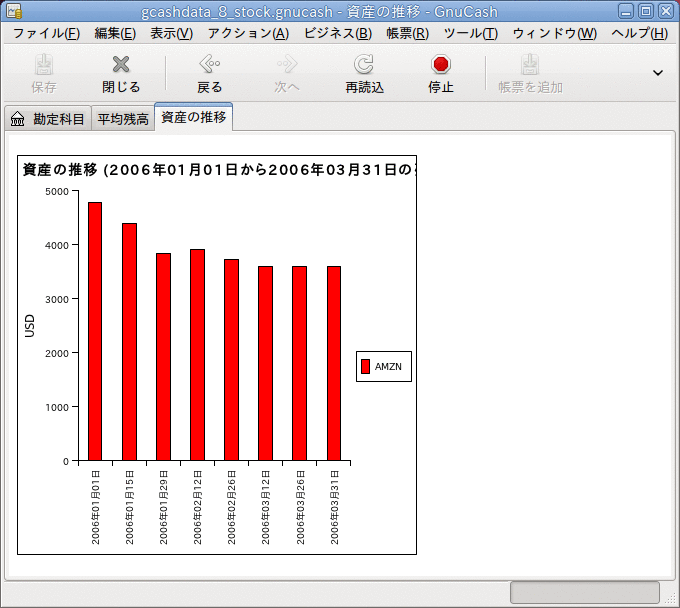Click the progress bar in status bar
The width and height of the screenshot is (680, 608).
coord(584,592)
